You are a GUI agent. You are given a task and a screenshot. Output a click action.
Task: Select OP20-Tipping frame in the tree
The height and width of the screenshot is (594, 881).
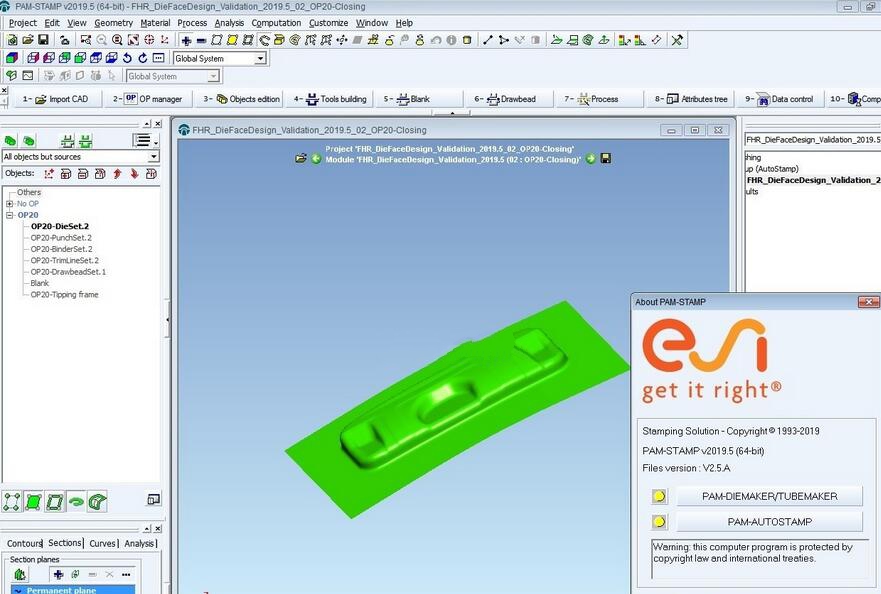pyautogui.click(x=64, y=294)
